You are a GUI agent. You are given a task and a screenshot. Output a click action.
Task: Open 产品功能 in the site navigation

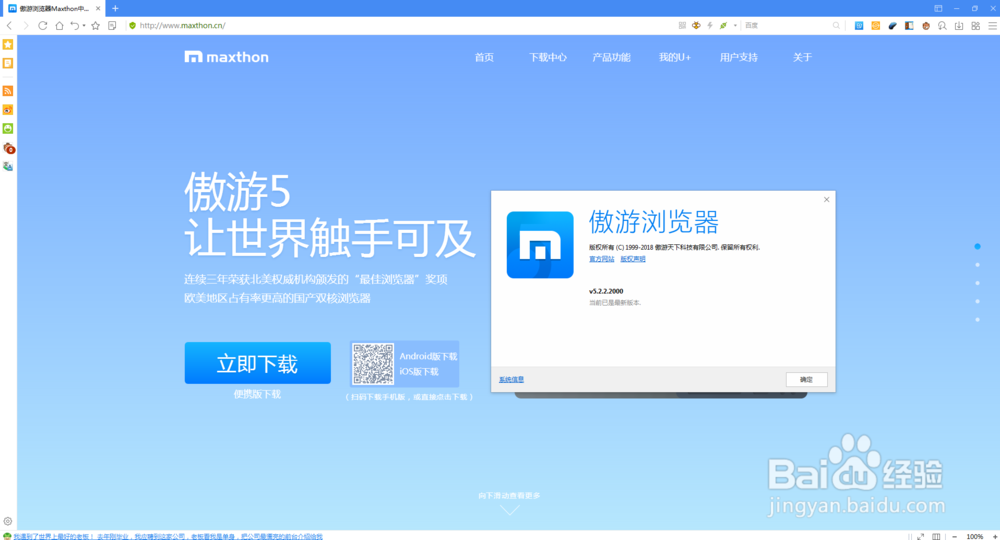[x=611, y=57]
